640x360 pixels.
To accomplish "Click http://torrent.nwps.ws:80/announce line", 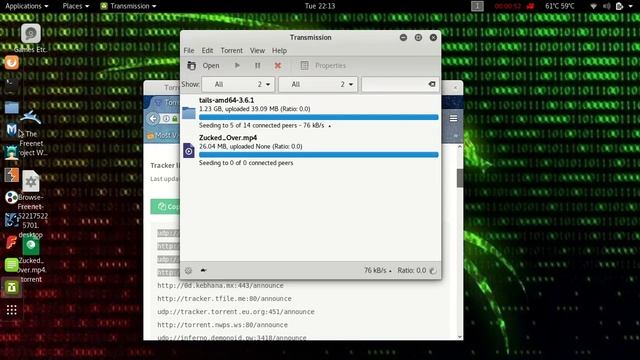I will 222,325.
